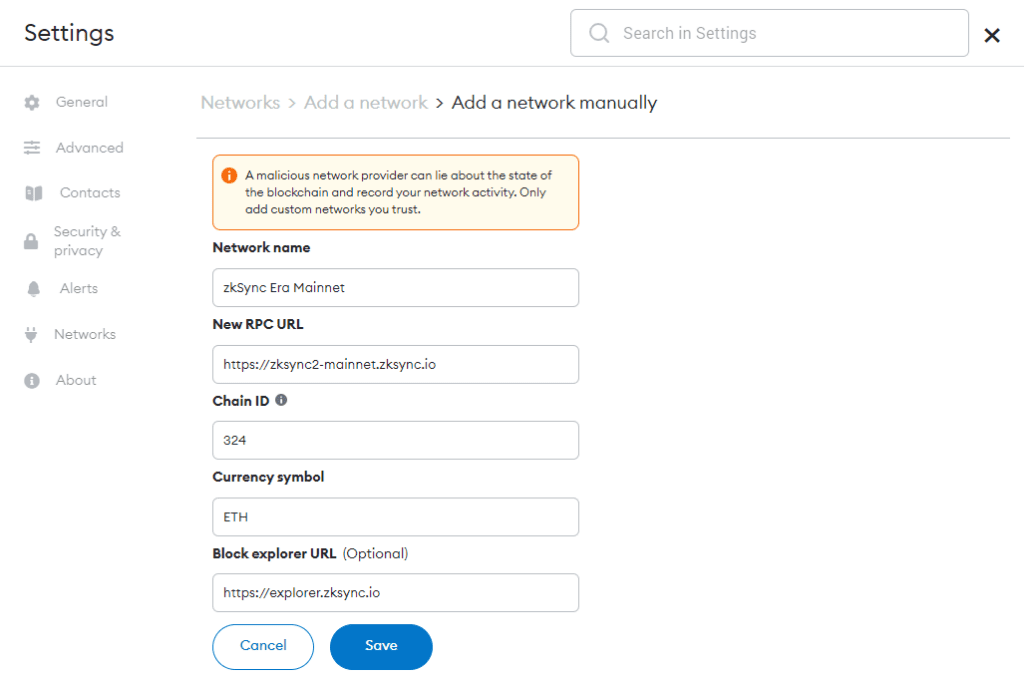This screenshot has width=1024, height=675.
Task: Cancel adding the network
Action: (x=263, y=646)
